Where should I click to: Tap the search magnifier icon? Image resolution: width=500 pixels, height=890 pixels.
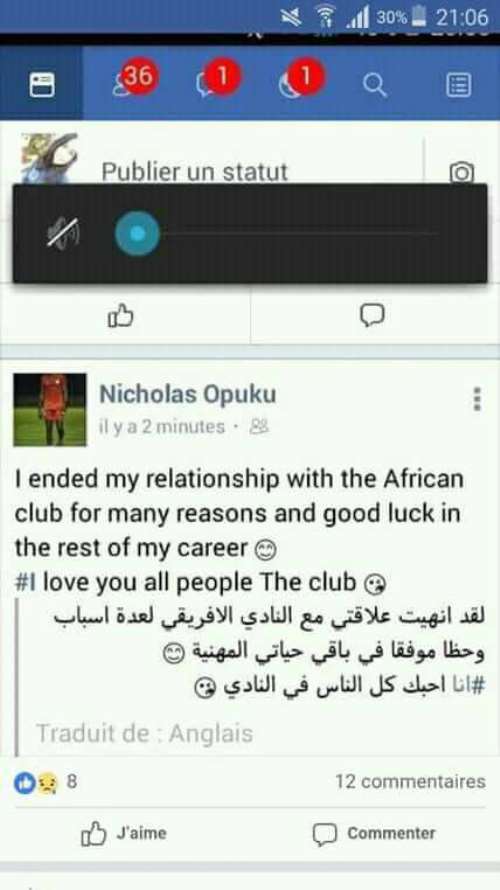(375, 86)
